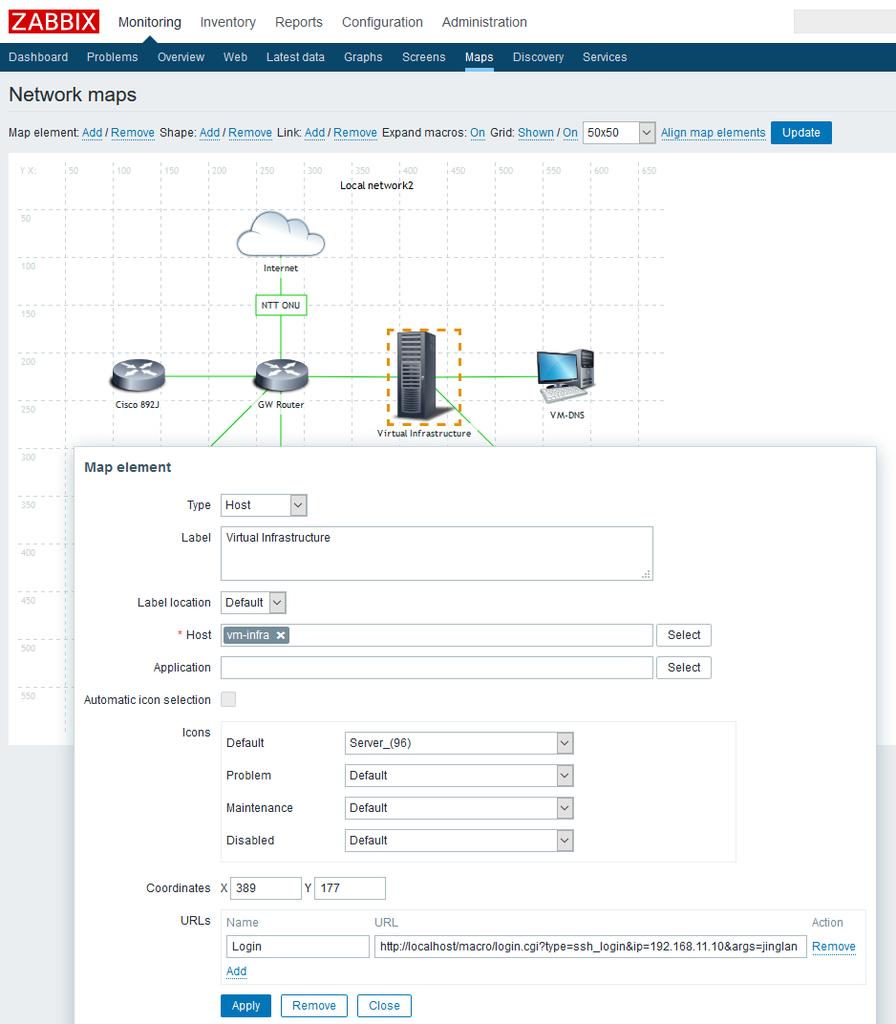Select the GW Router map icon
Viewport: 896px width, 1024px height.
click(281, 376)
